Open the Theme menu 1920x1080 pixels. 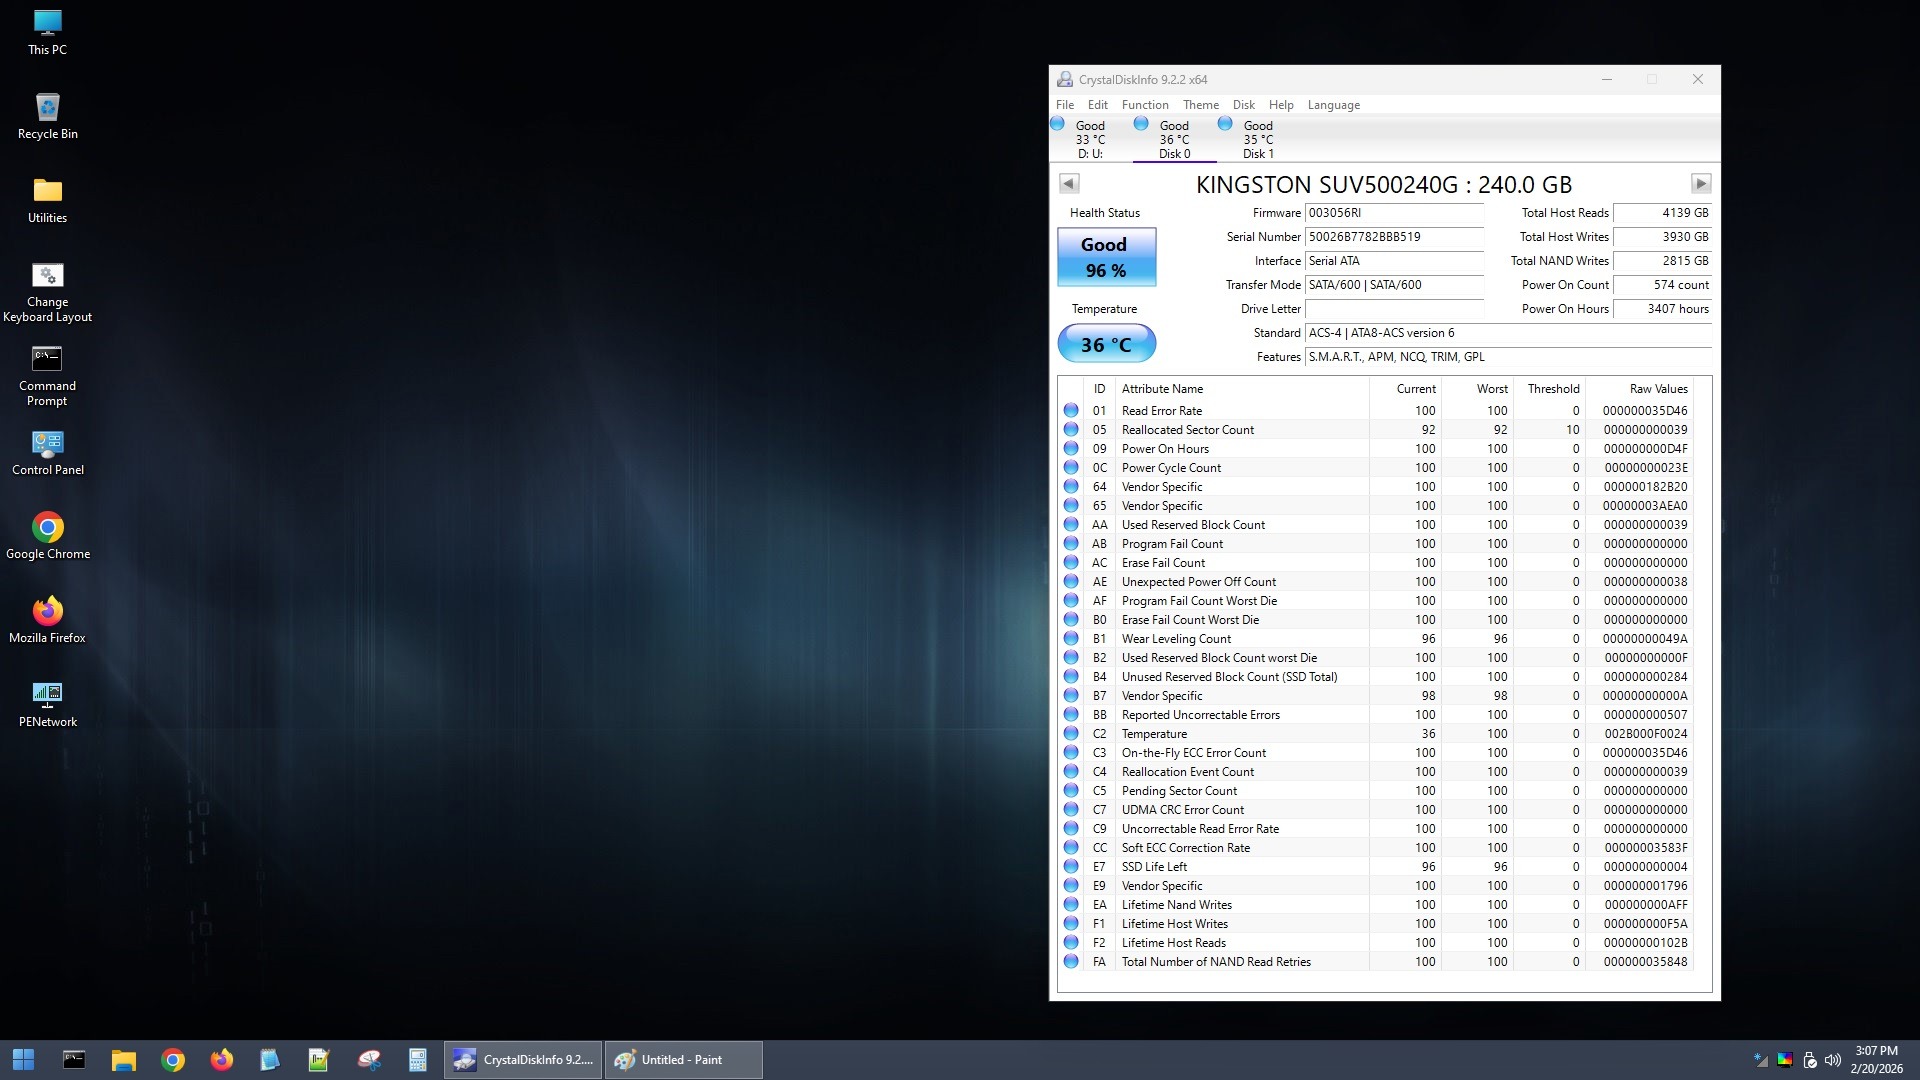point(1200,105)
